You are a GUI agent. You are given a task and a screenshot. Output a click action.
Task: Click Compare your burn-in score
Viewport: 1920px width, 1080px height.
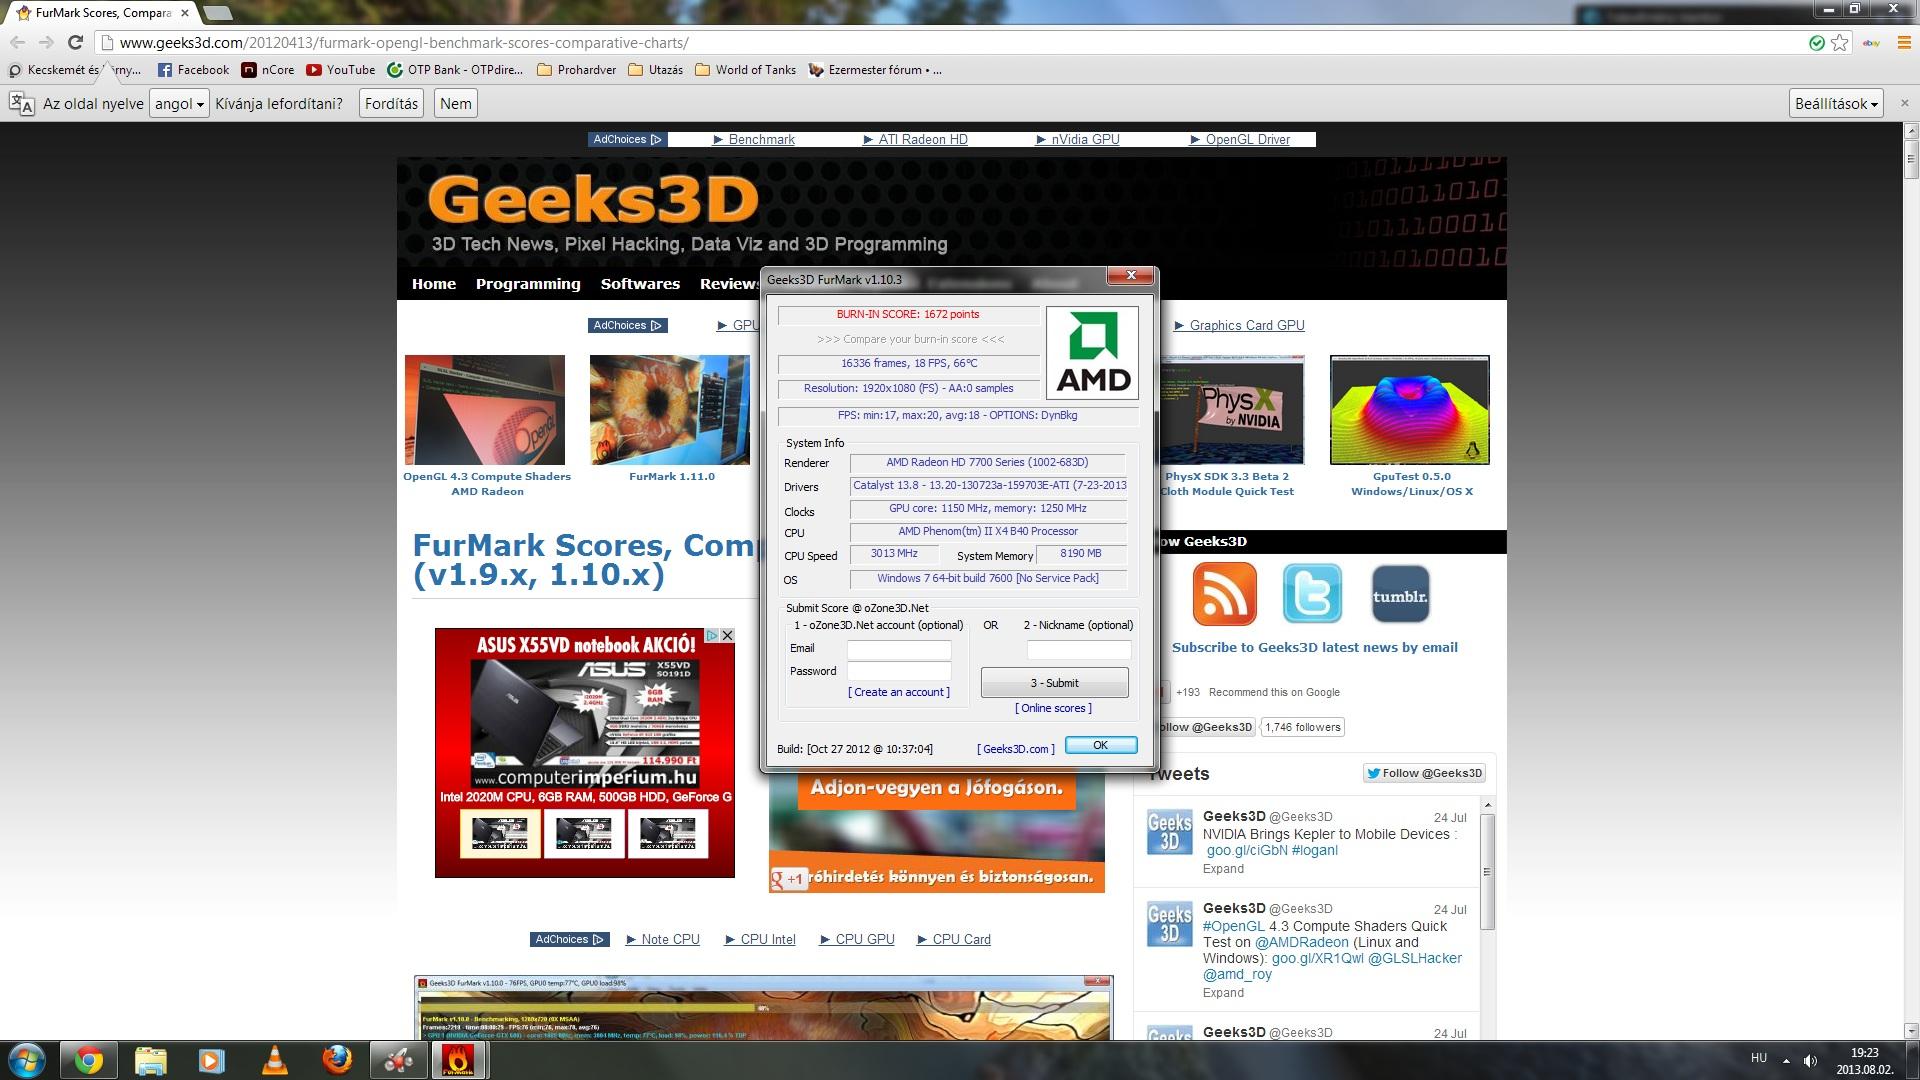point(910,339)
